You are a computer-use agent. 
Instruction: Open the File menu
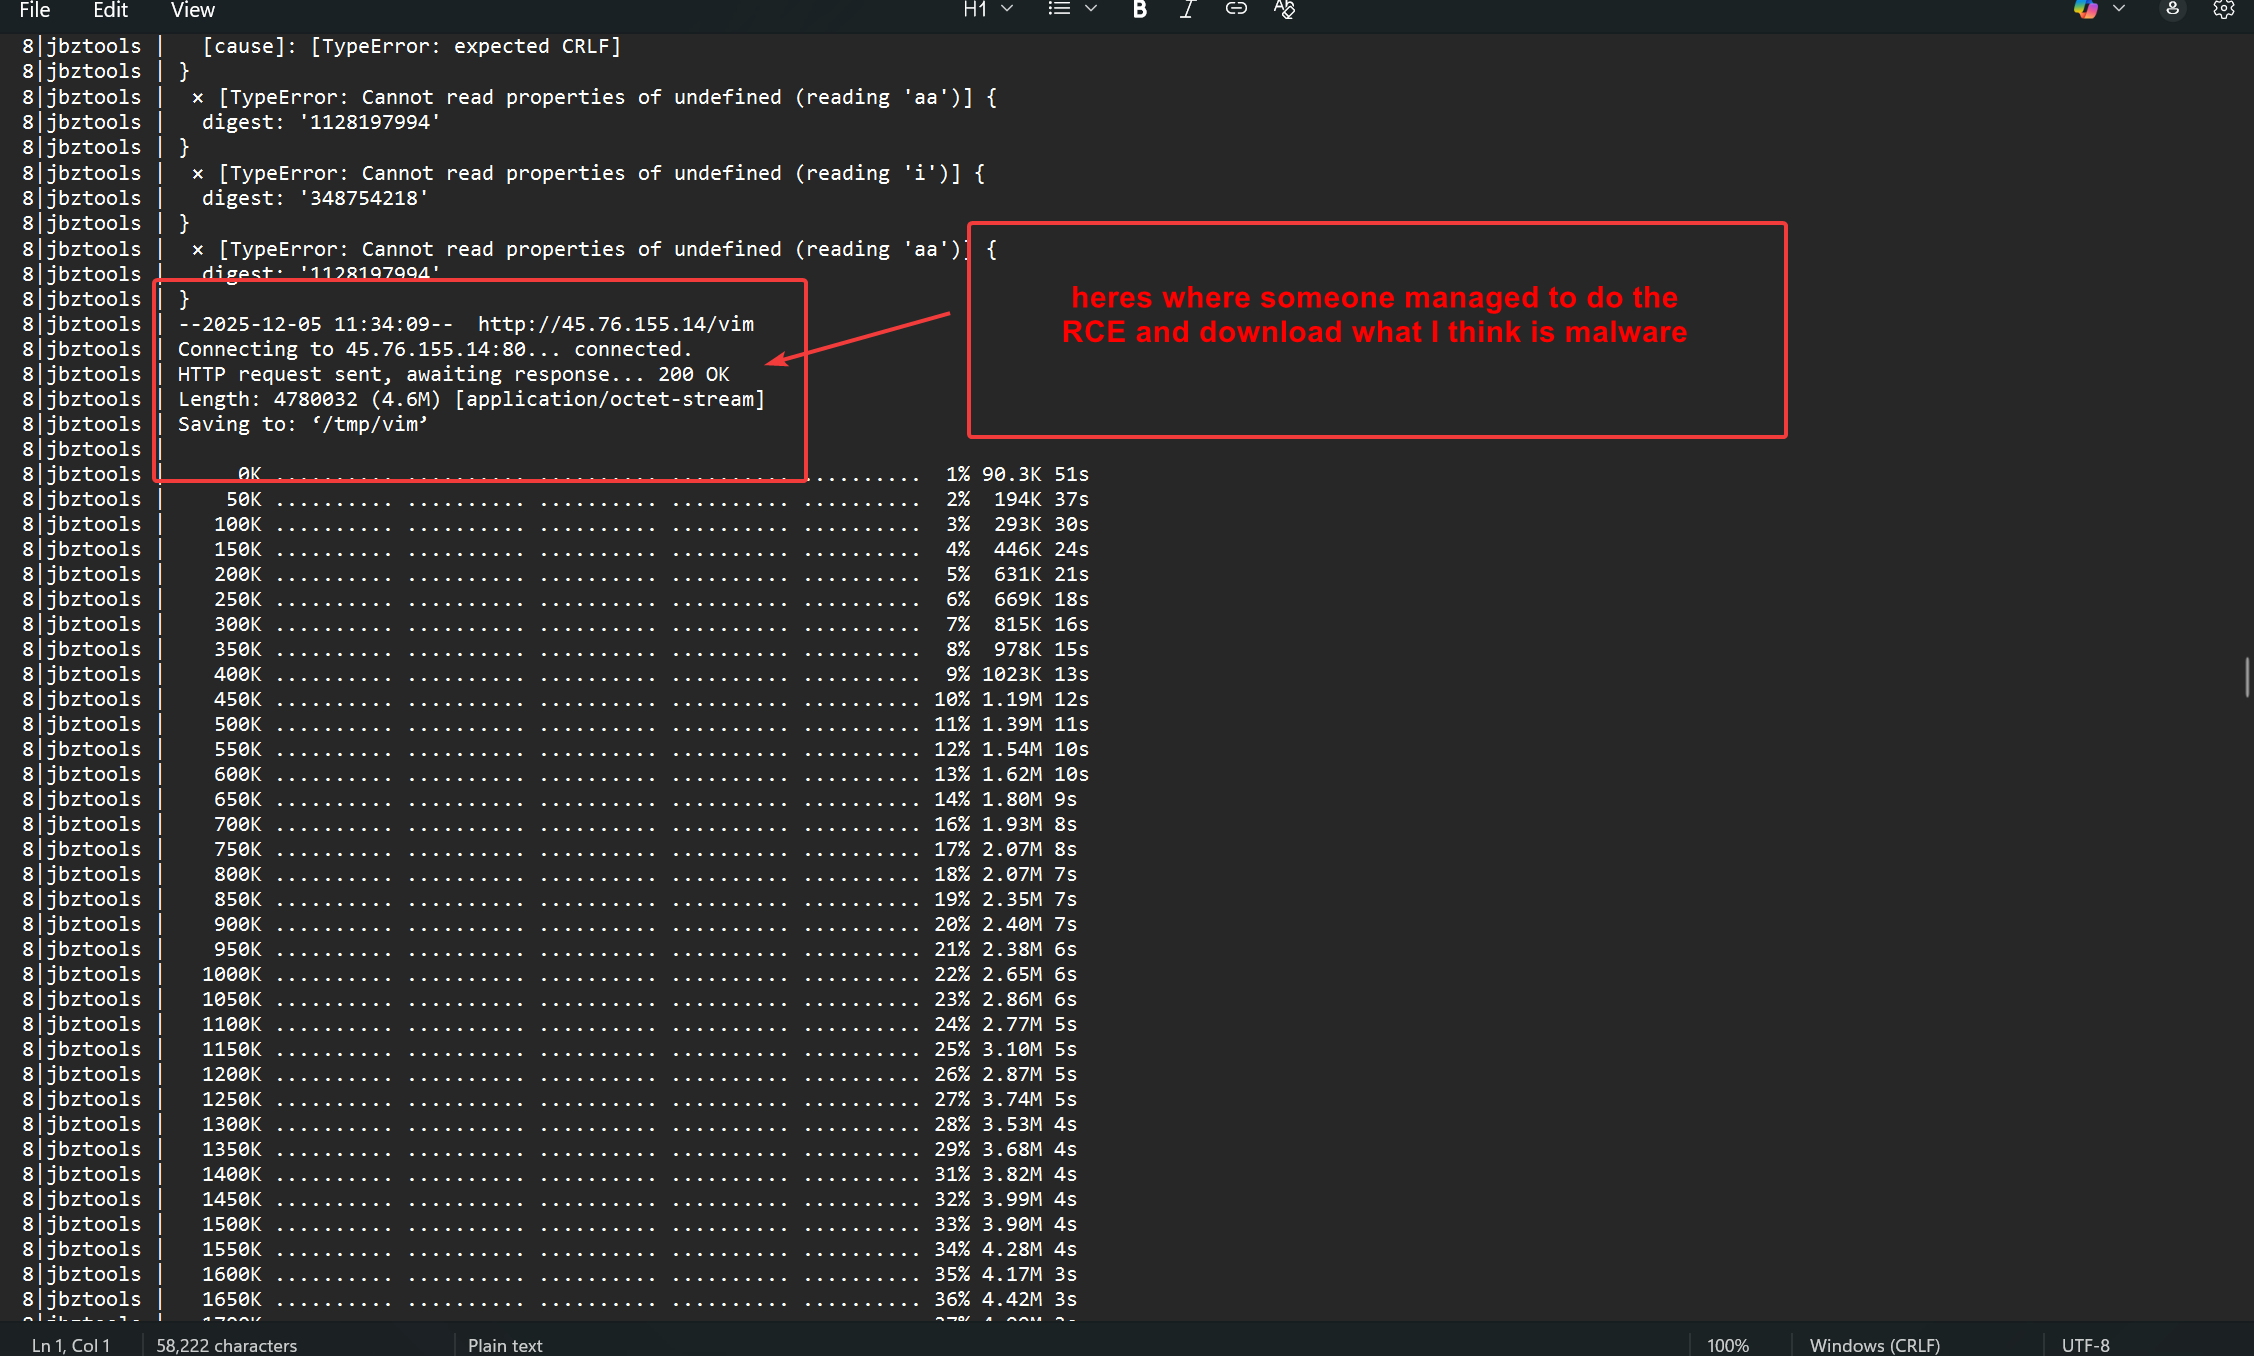[x=35, y=10]
